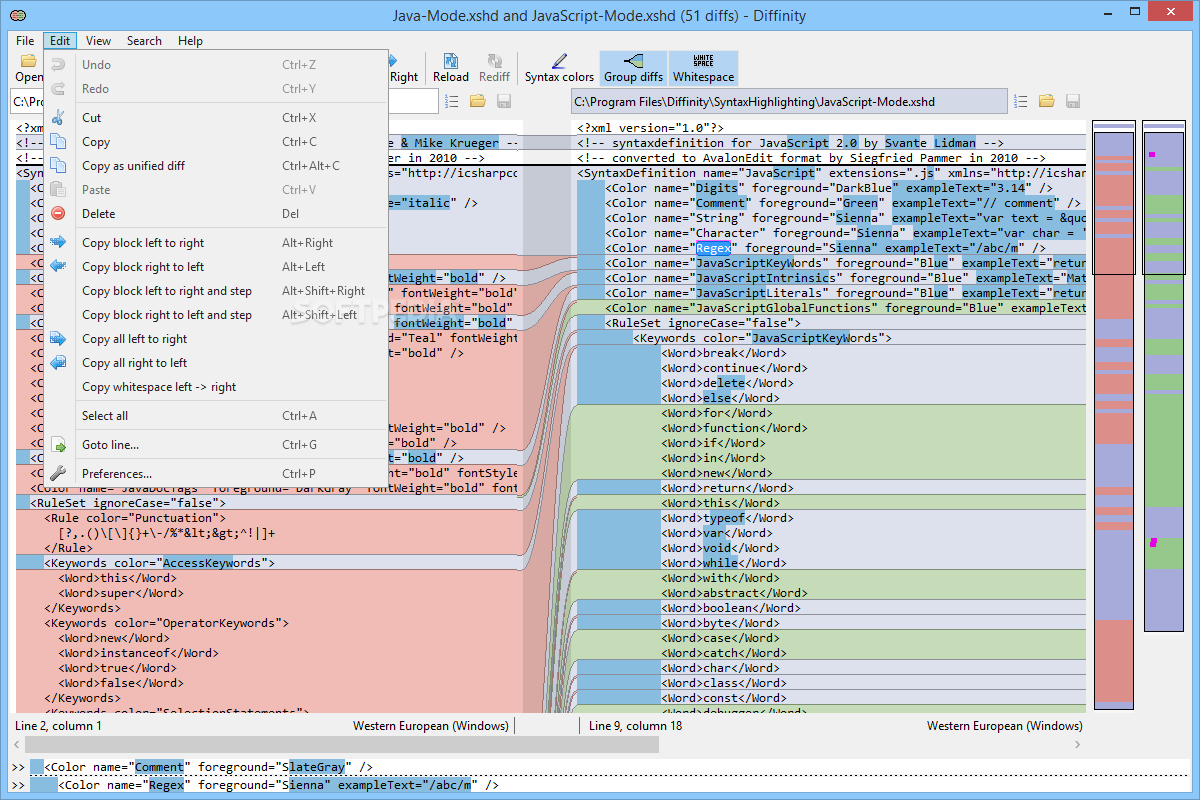The width and height of the screenshot is (1200, 800).
Task: Click the greyed-out Undo menu entry
Action: pos(216,65)
